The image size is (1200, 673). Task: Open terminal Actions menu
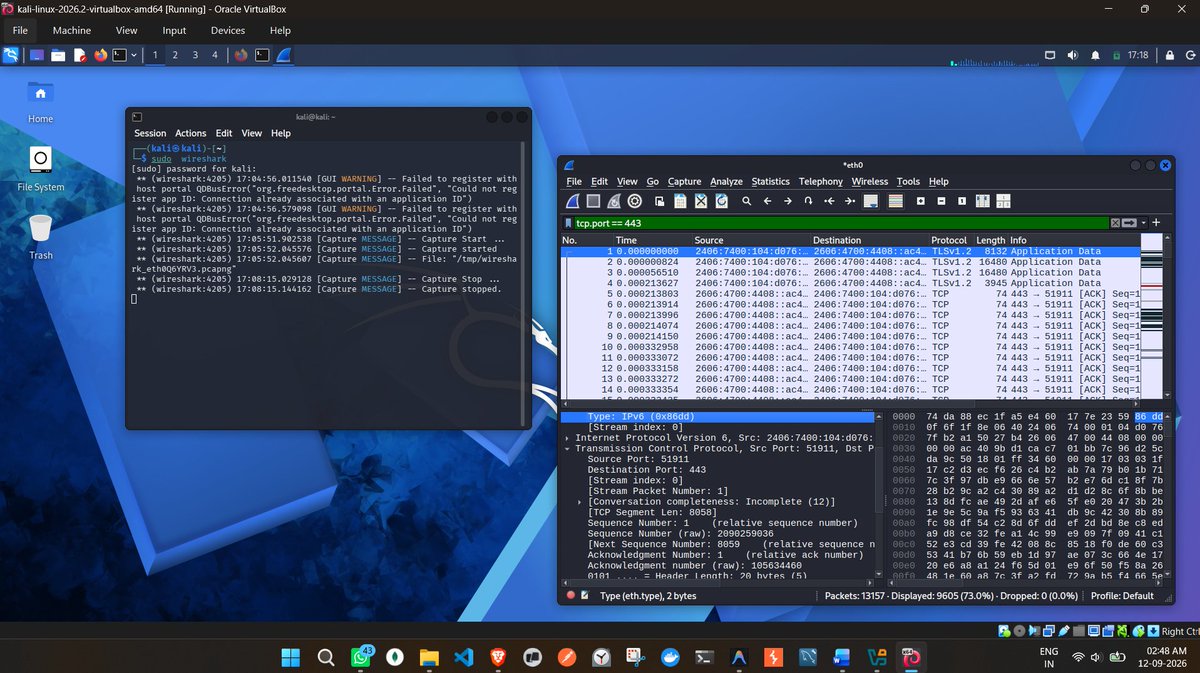tap(191, 133)
